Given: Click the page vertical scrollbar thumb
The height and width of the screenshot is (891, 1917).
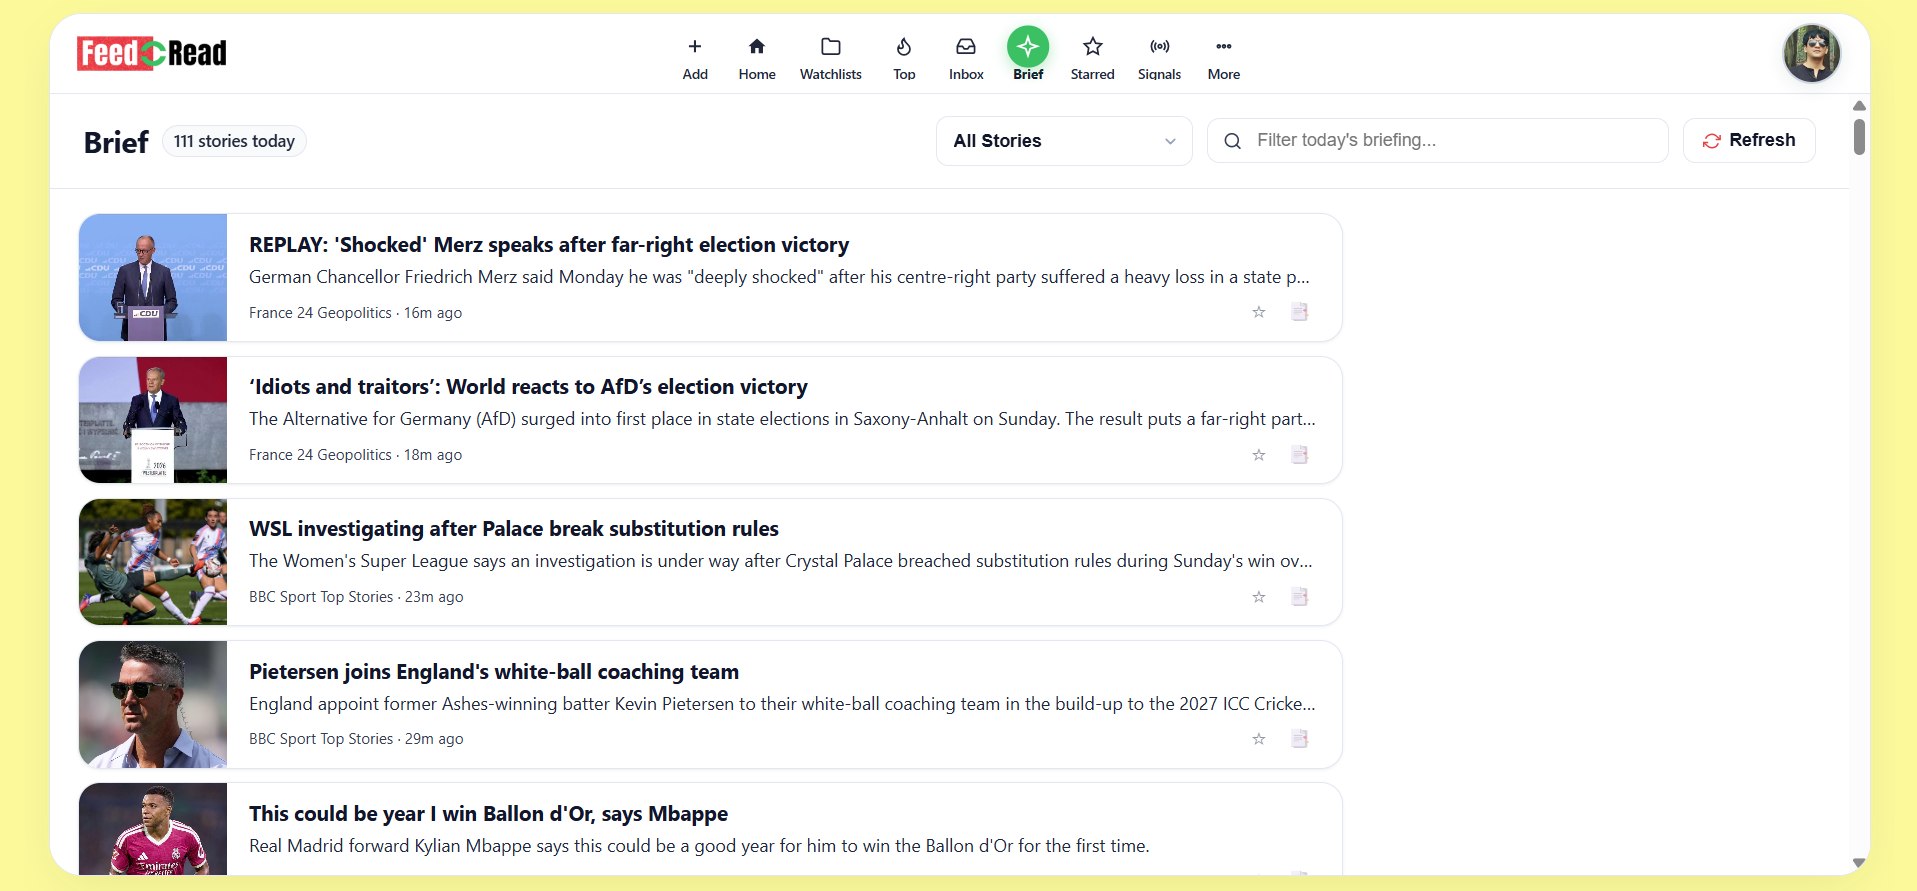Looking at the screenshot, I should (x=1859, y=136).
